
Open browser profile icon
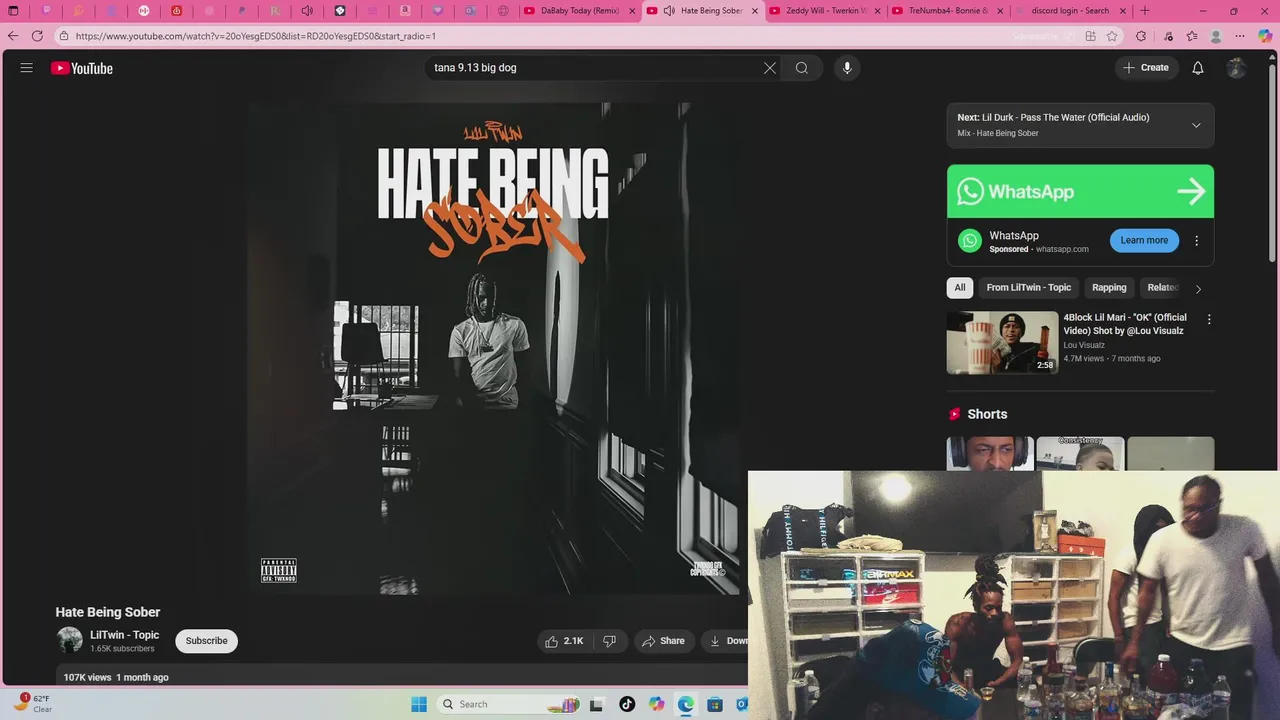point(1216,36)
